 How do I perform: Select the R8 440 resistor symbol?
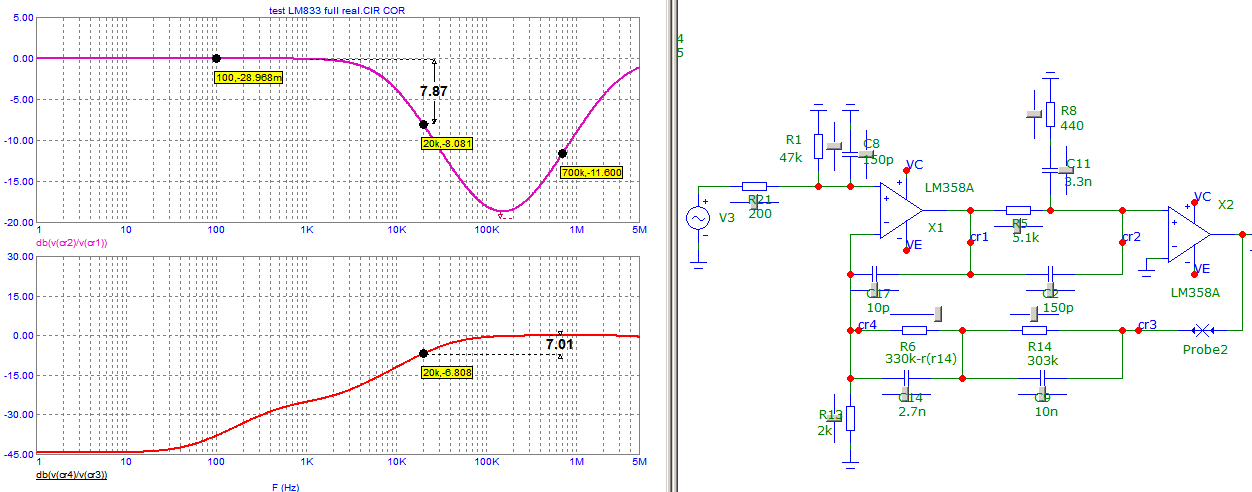pos(1050,113)
